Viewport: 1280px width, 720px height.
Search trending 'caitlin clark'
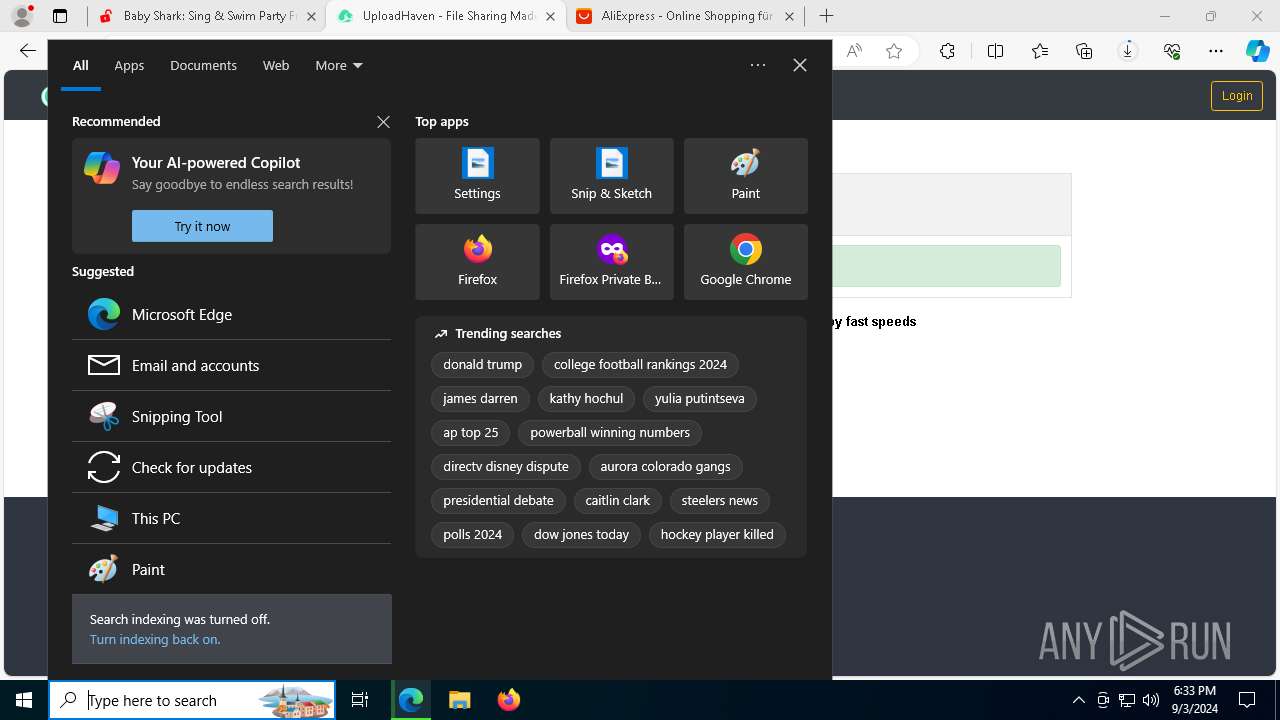[x=618, y=501]
